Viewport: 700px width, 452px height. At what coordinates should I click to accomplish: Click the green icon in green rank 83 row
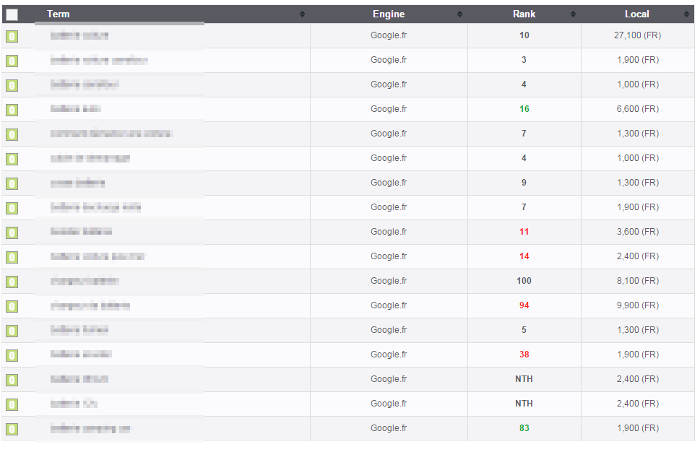[12, 429]
